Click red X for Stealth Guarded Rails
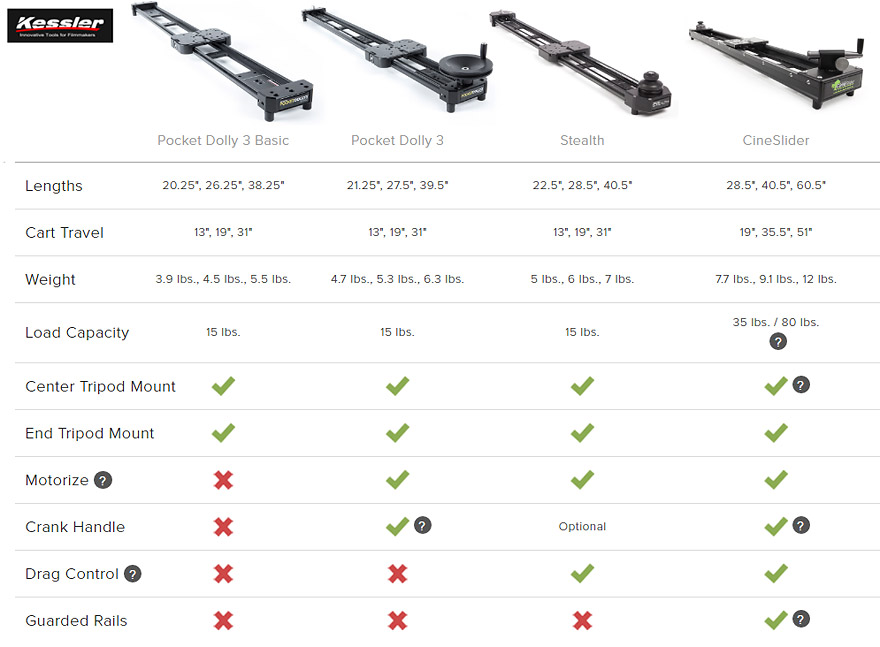The height and width of the screenshot is (647, 880). [583, 621]
